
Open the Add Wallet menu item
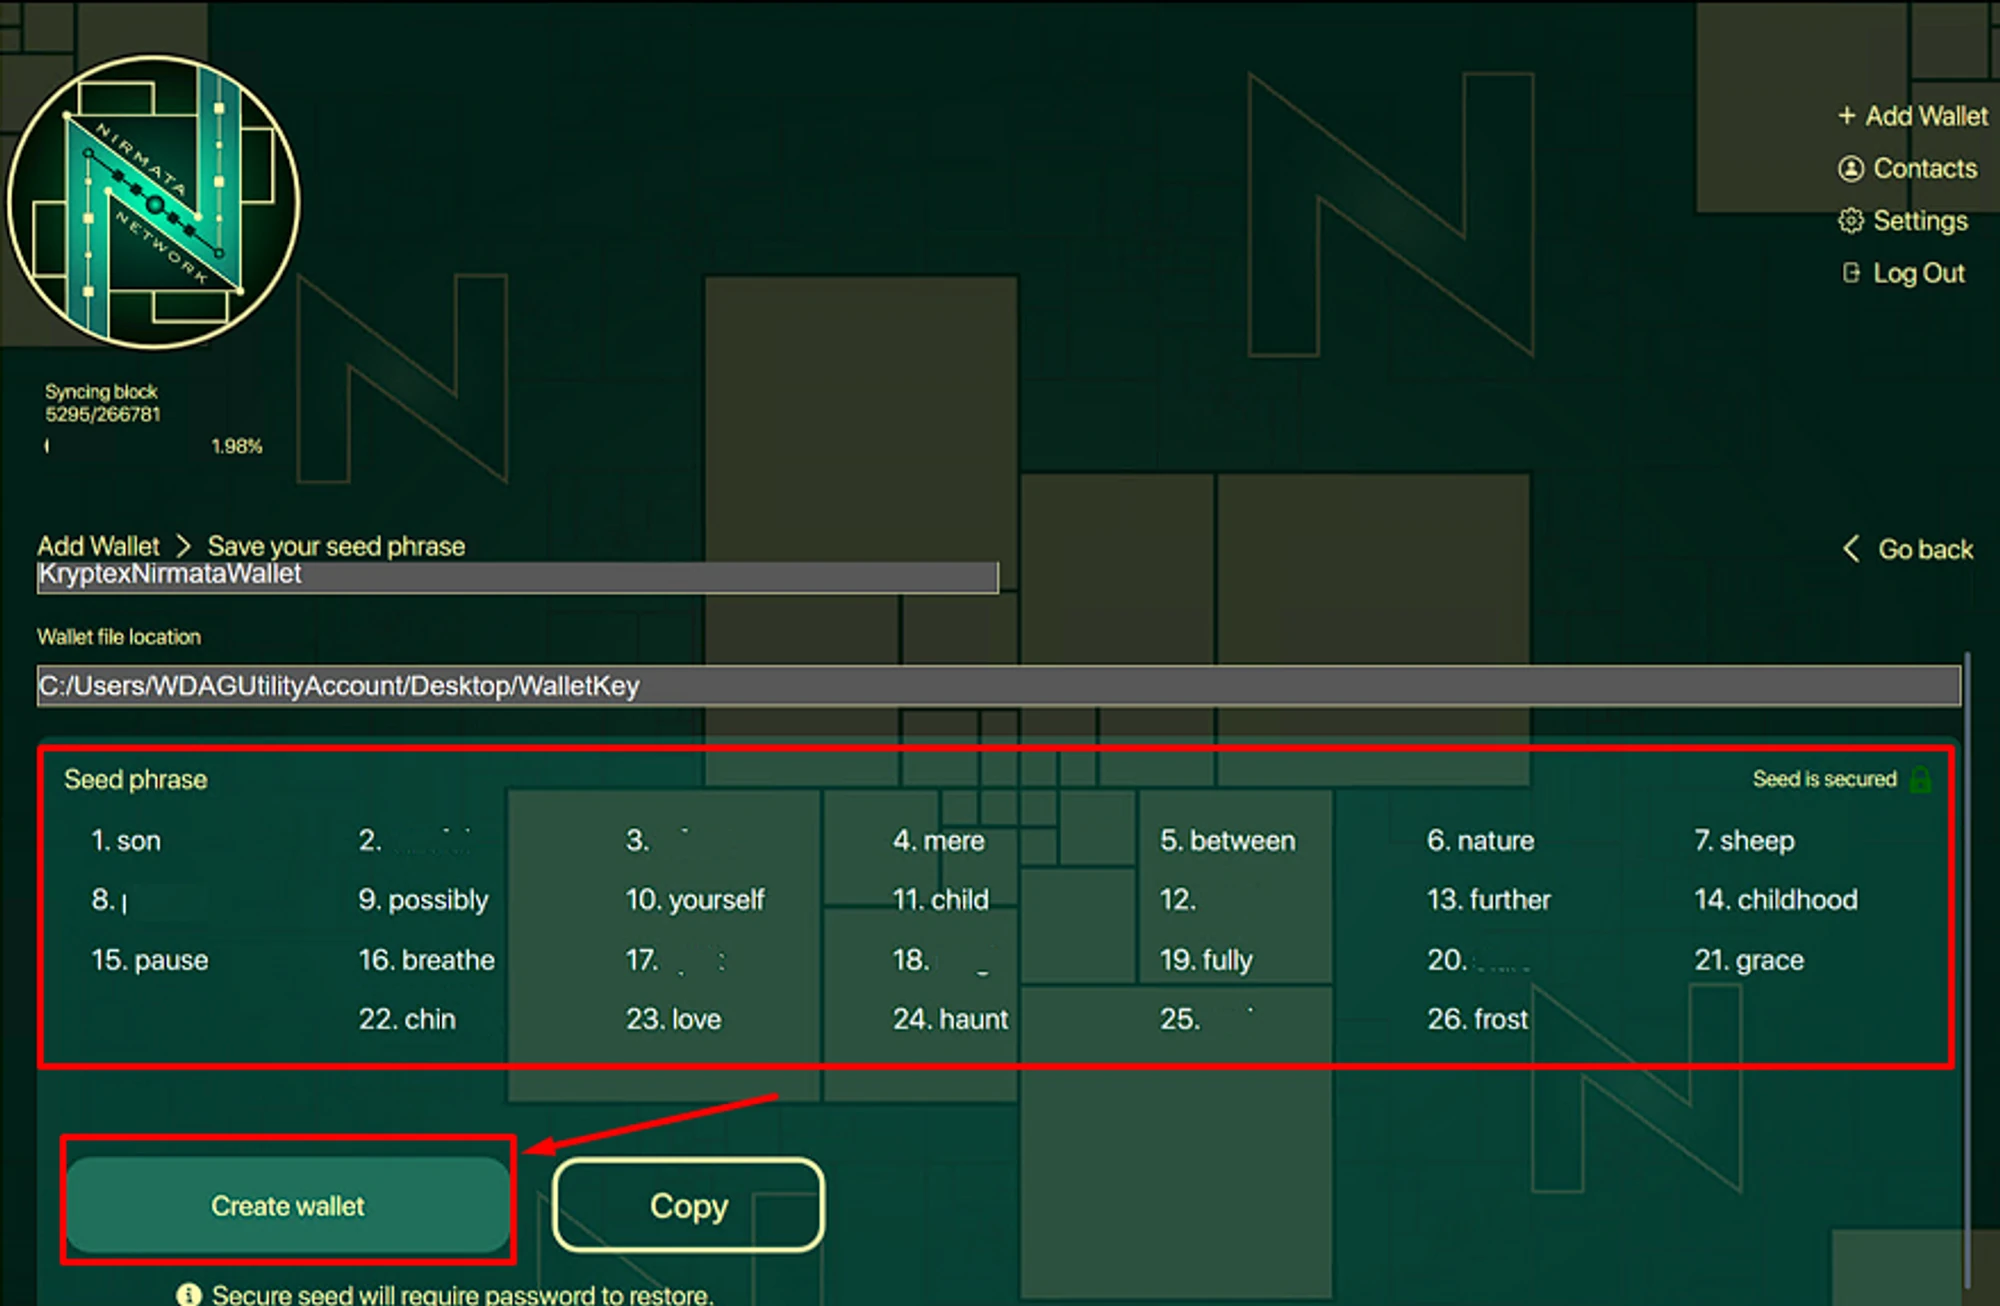(1926, 116)
